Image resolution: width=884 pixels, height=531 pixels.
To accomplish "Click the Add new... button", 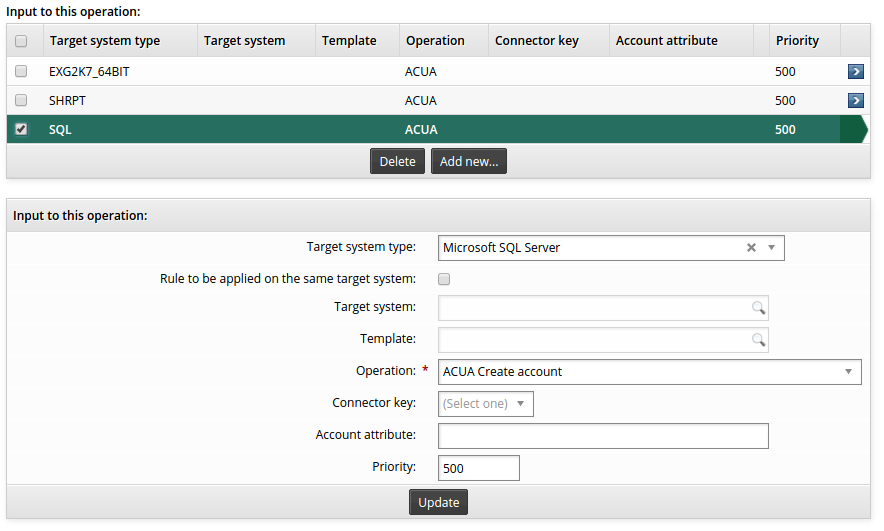I will [x=468, y=162].
